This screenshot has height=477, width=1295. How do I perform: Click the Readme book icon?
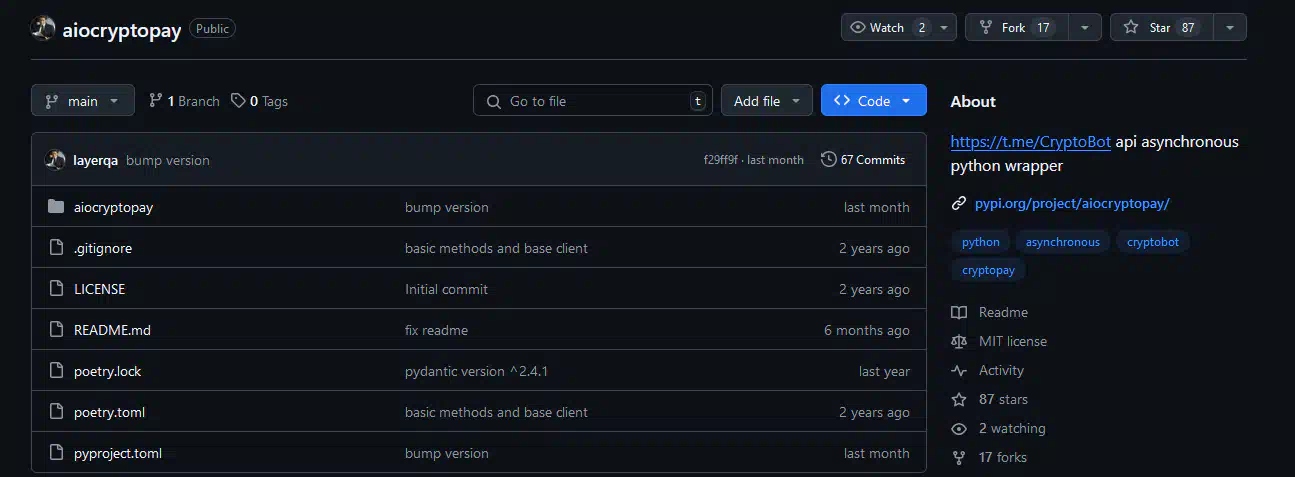[959, 312]
